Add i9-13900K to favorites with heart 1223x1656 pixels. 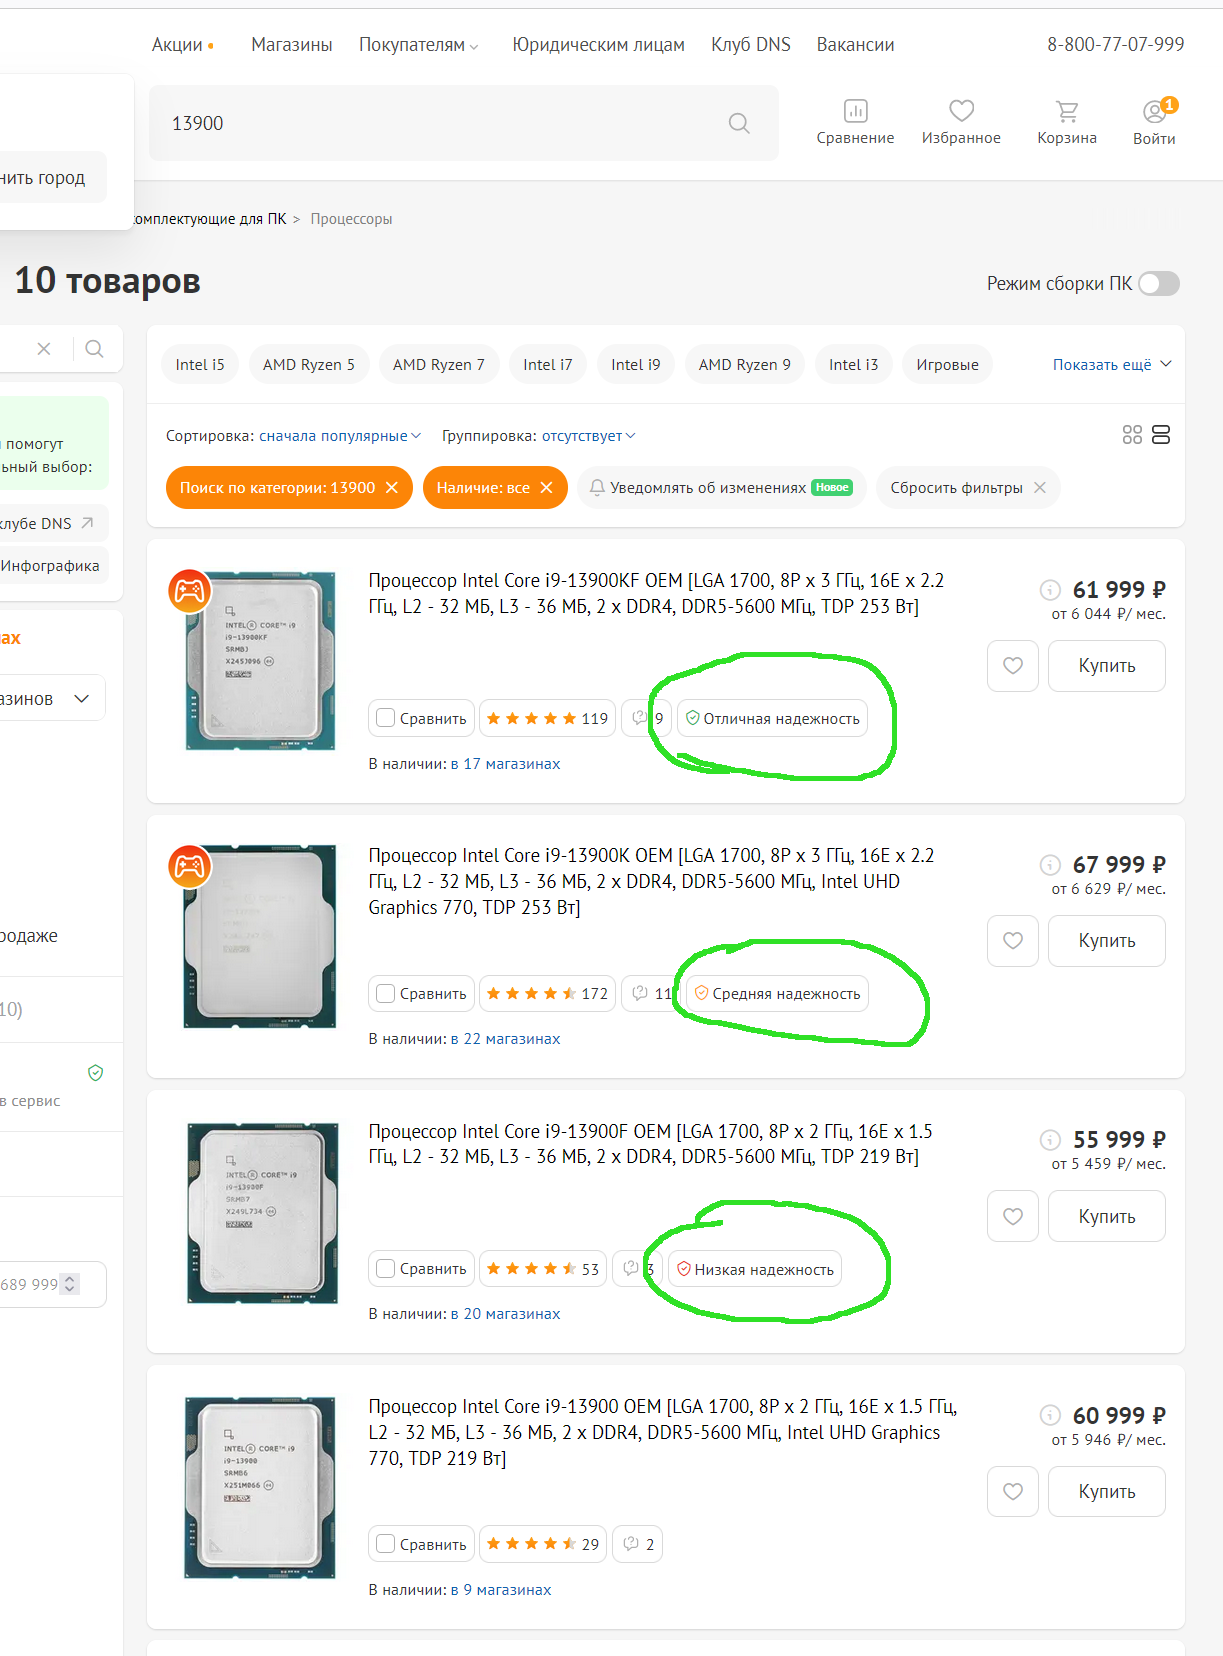click(x=1013, y=941)
